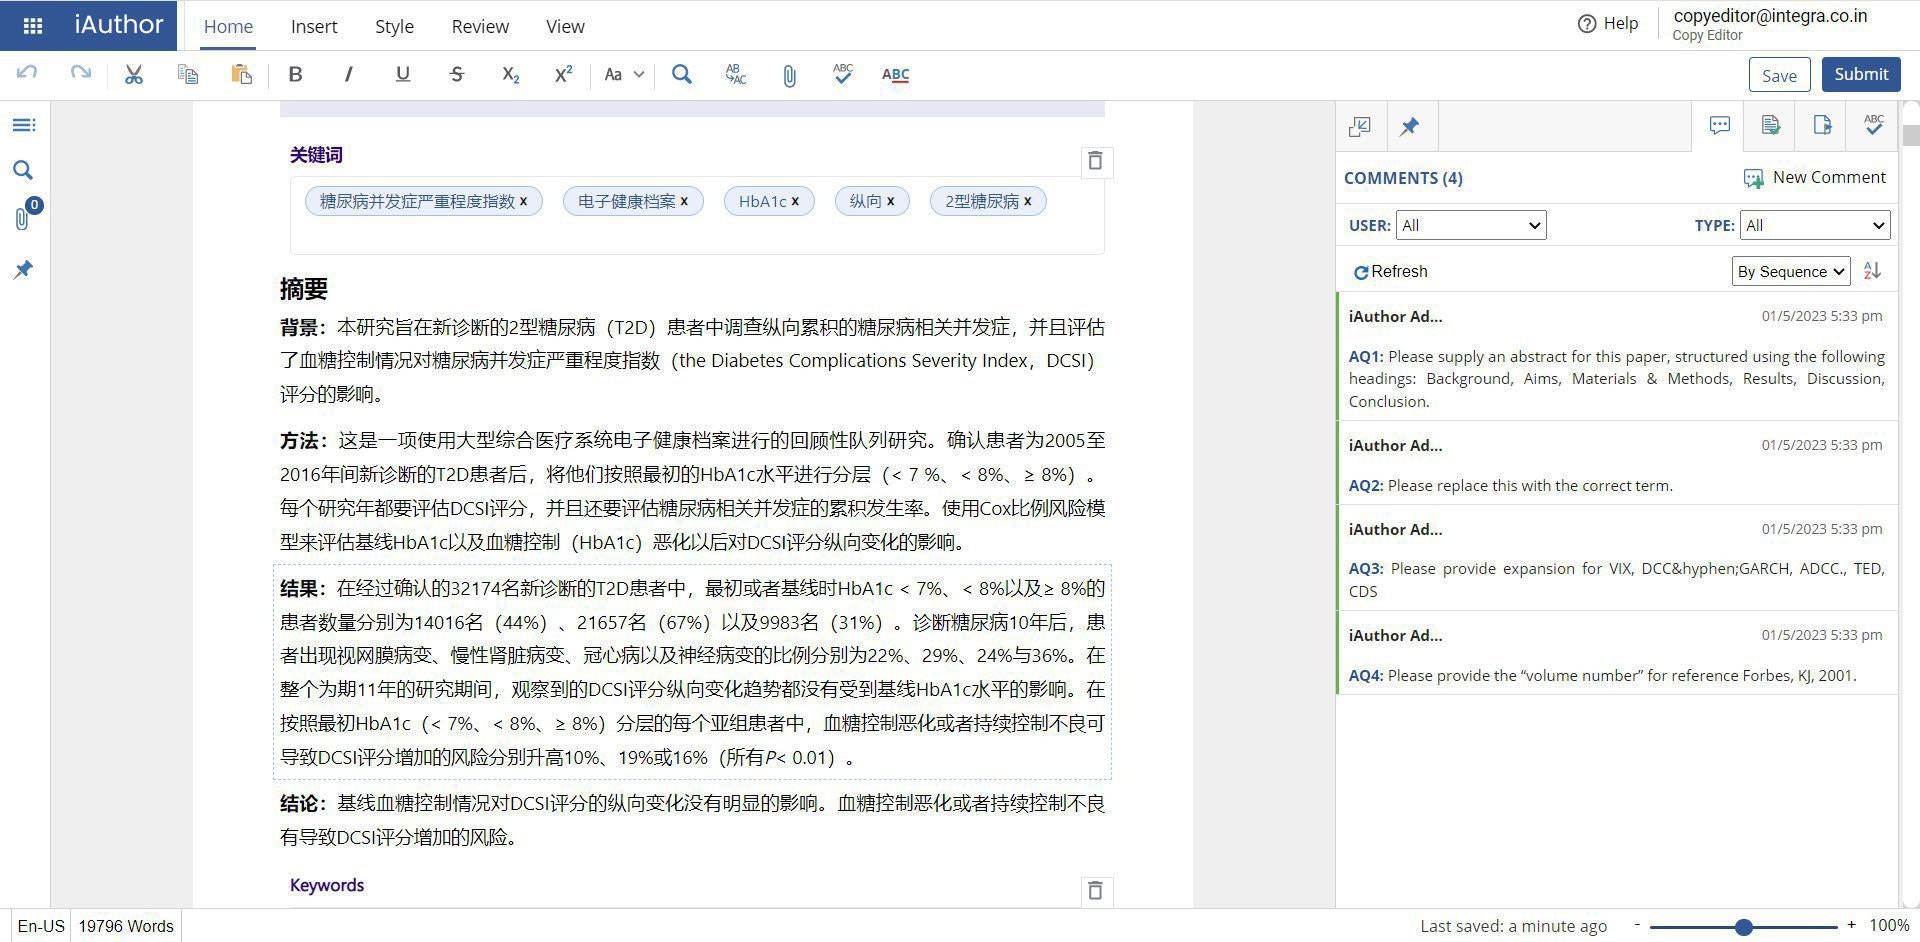Toggle bold formatting
Screen dimensions: 1920x942
(295, 74)
